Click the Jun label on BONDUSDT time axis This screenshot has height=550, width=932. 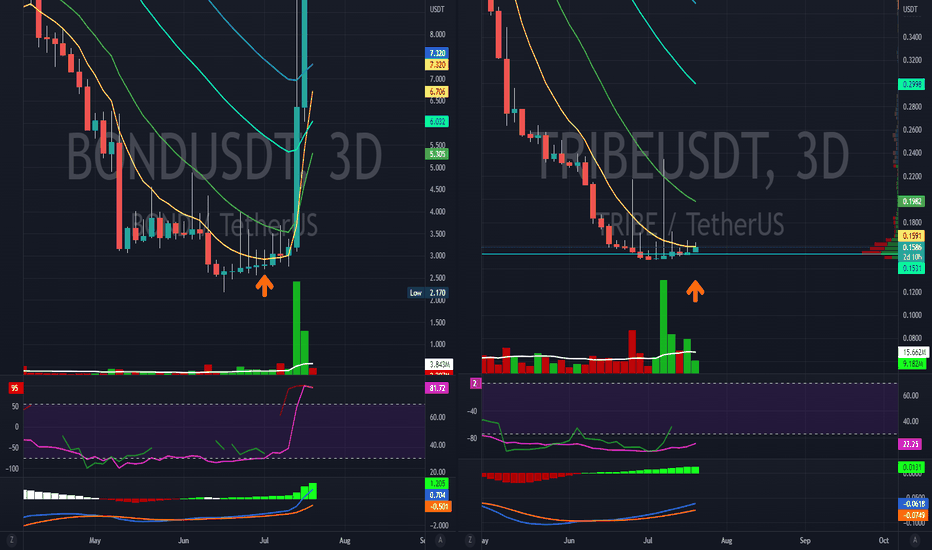(x=184, y=540)
